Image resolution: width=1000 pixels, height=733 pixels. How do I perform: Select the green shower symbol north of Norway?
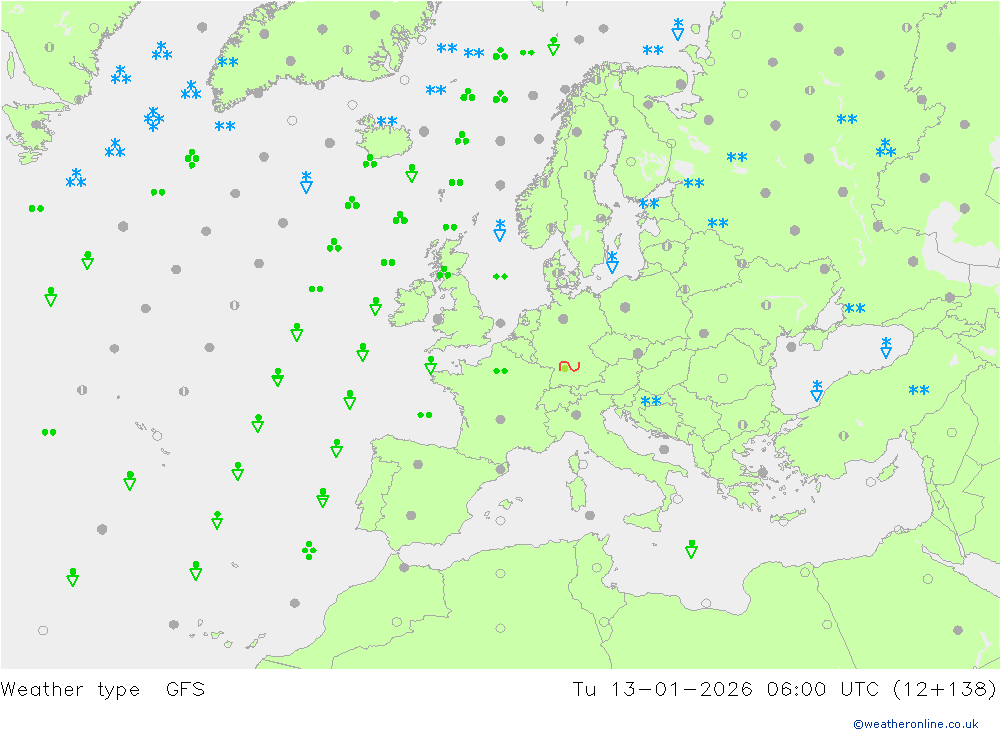point(554,47)
